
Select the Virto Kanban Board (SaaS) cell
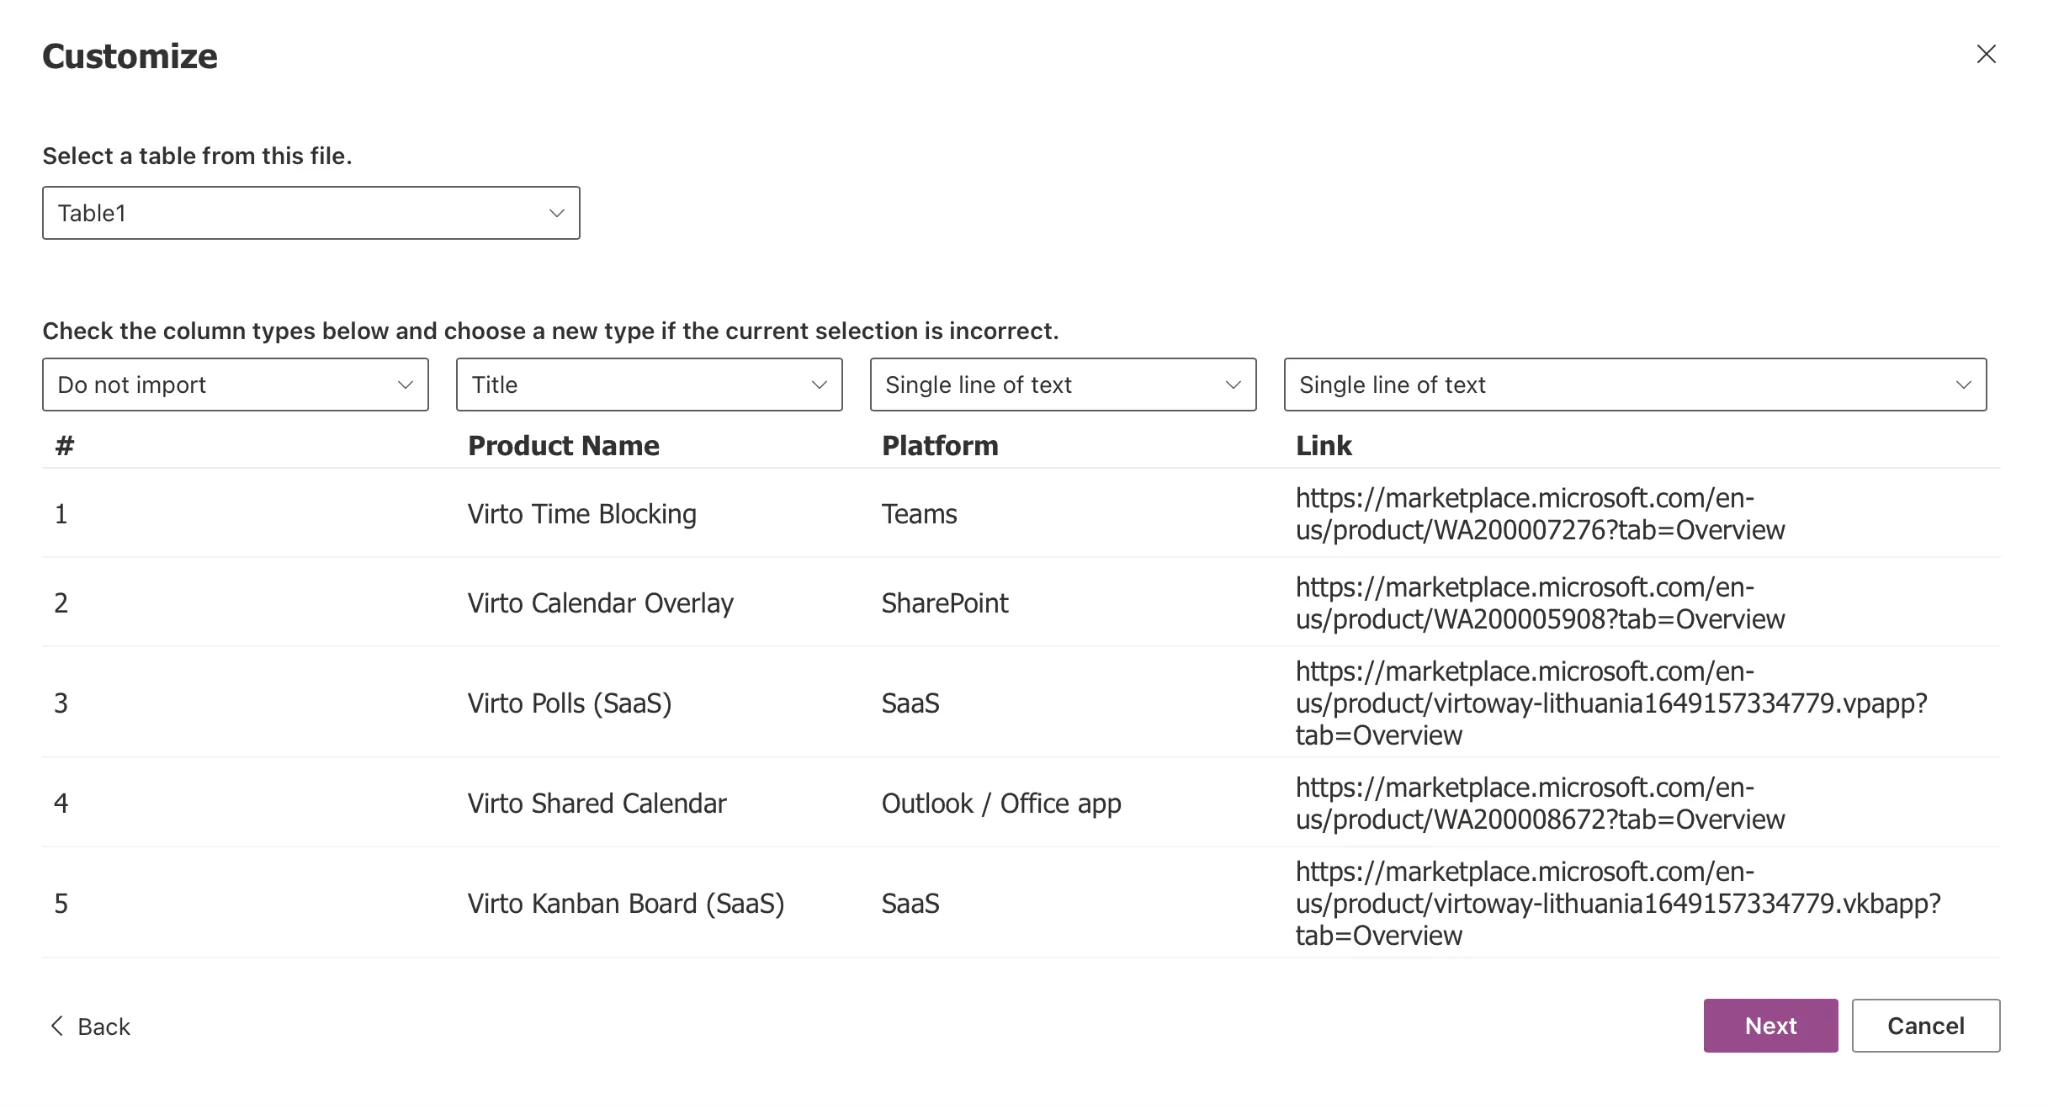coord(625,903)
